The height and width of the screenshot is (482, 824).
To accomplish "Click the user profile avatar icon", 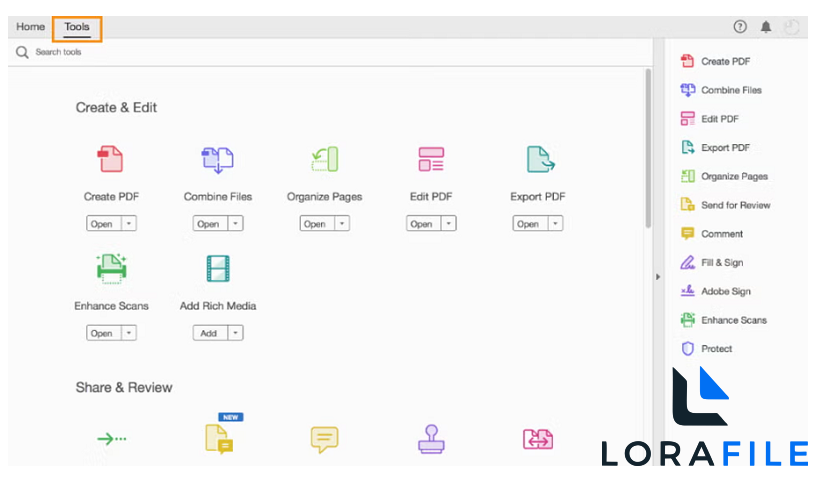I will coord(791,27).
